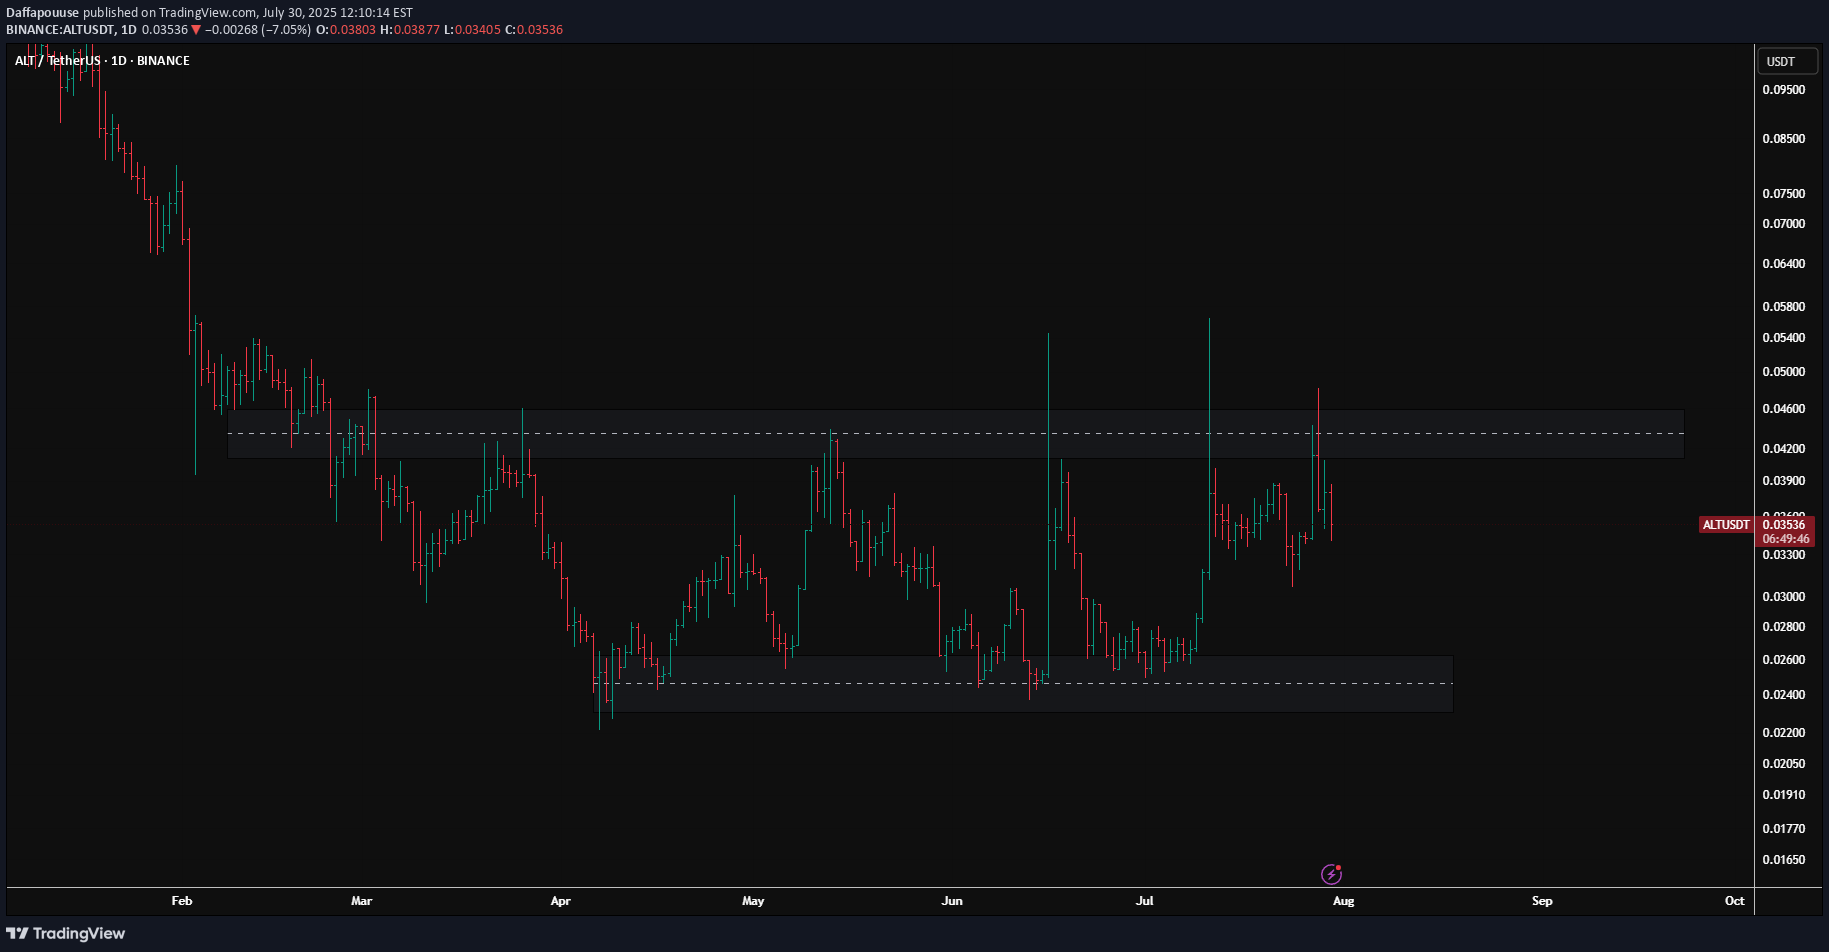Click the 0.09500 price axis label
1829x952 pixels.
tap(1784, 90)
